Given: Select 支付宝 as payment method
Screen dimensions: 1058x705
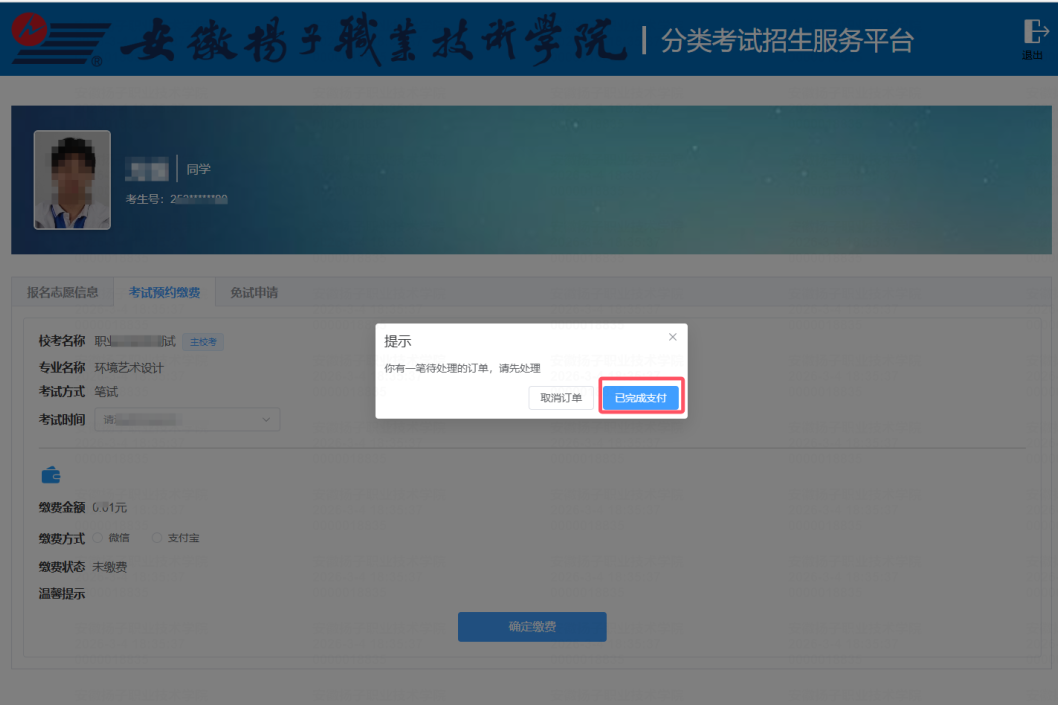Looking at the screenshot, I should pyautogui.click(x=157, y=538).
